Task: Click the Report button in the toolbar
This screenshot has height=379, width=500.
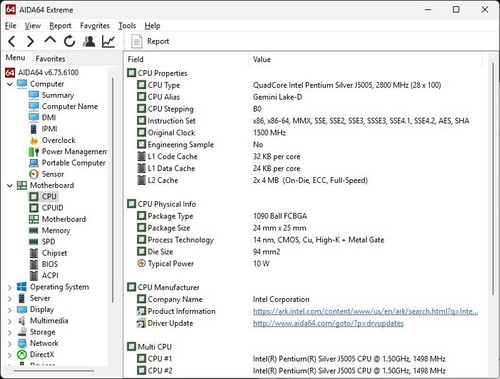Action: click(150, 41)
